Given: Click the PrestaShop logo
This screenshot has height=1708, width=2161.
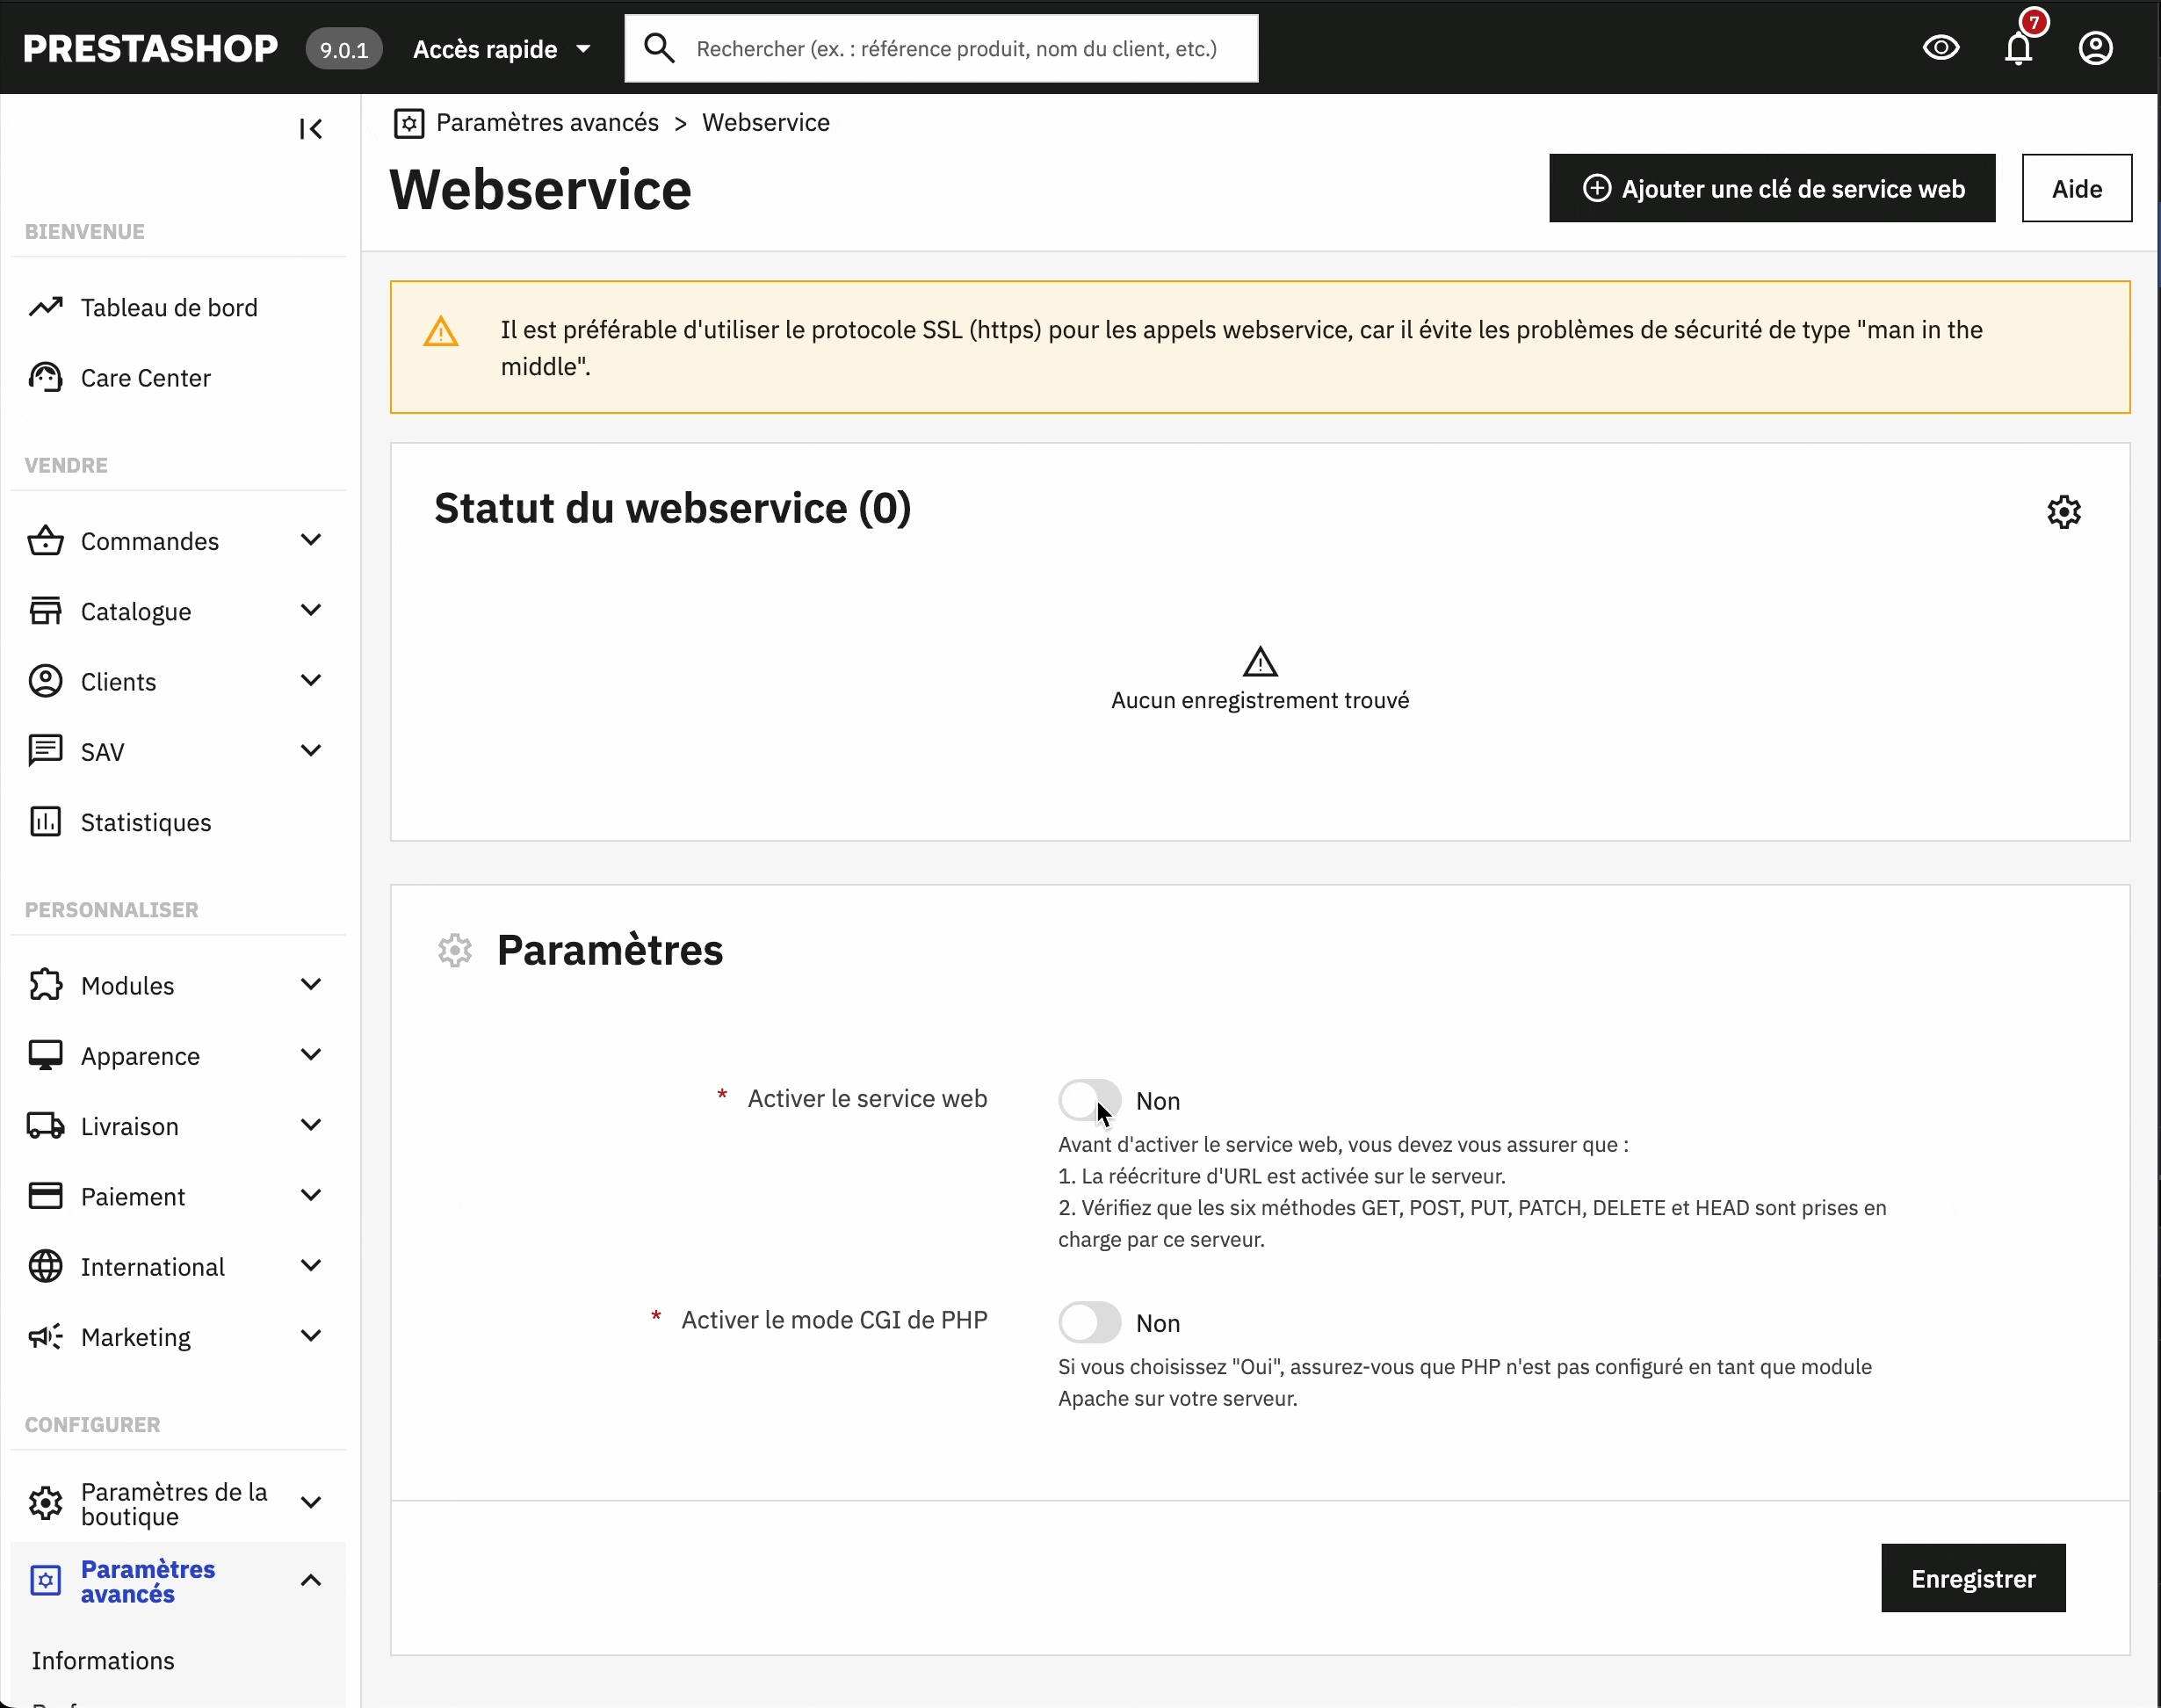Looking at the screenshot, I should point(150,47).
